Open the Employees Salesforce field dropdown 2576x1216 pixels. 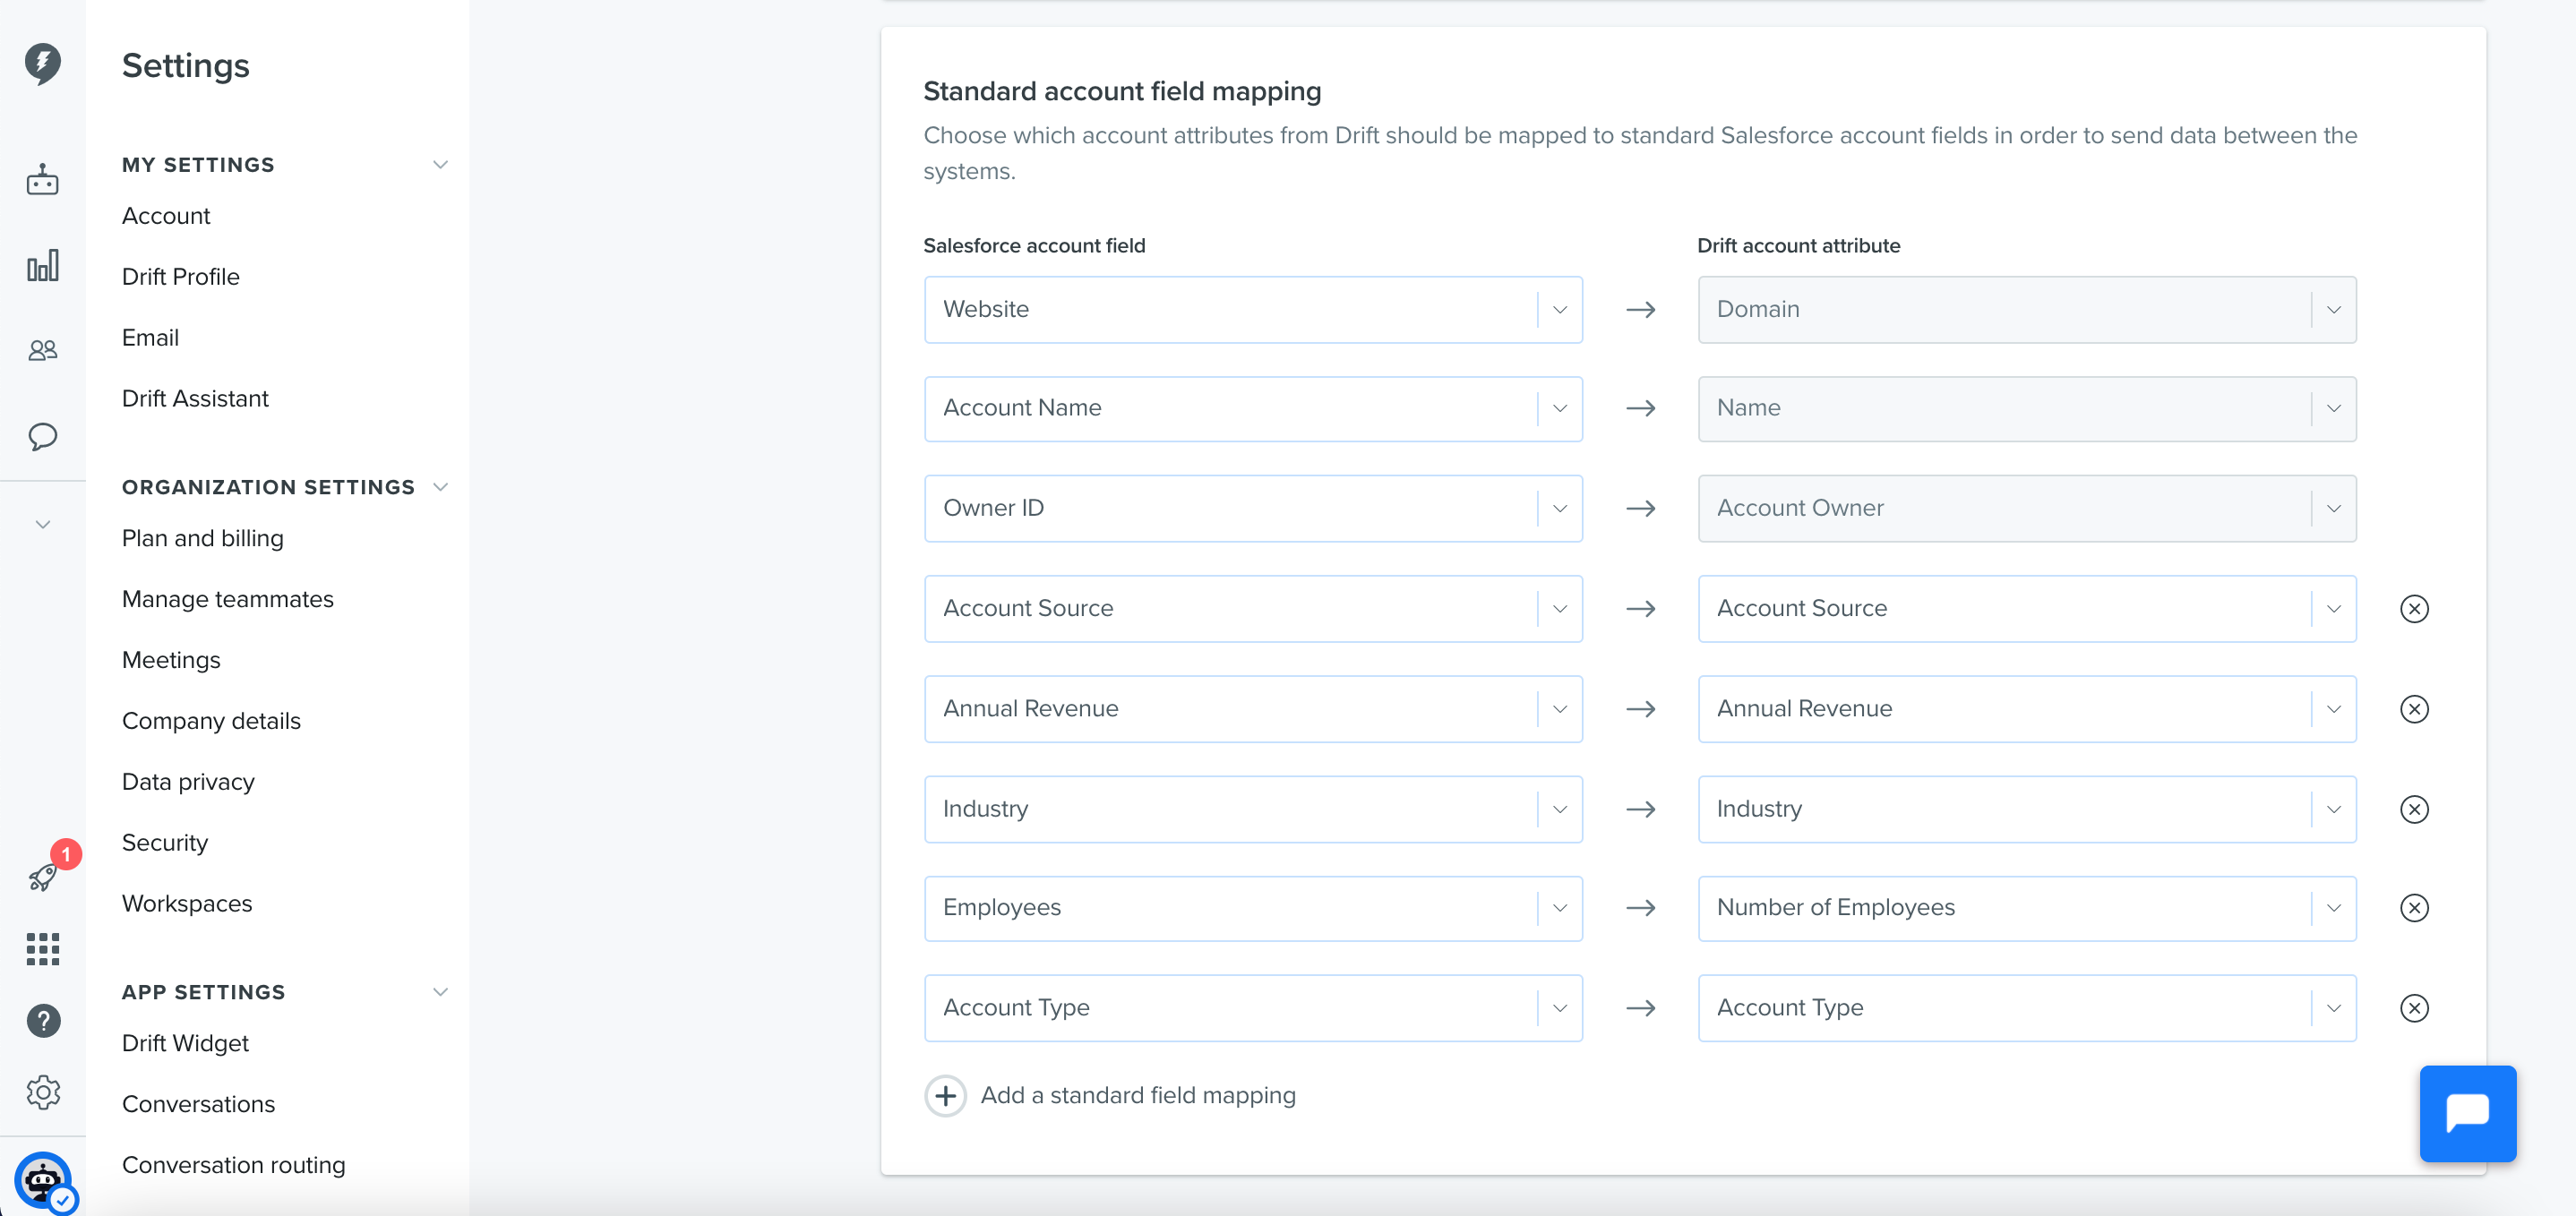pyautogui.click(x=1253, y=908)
